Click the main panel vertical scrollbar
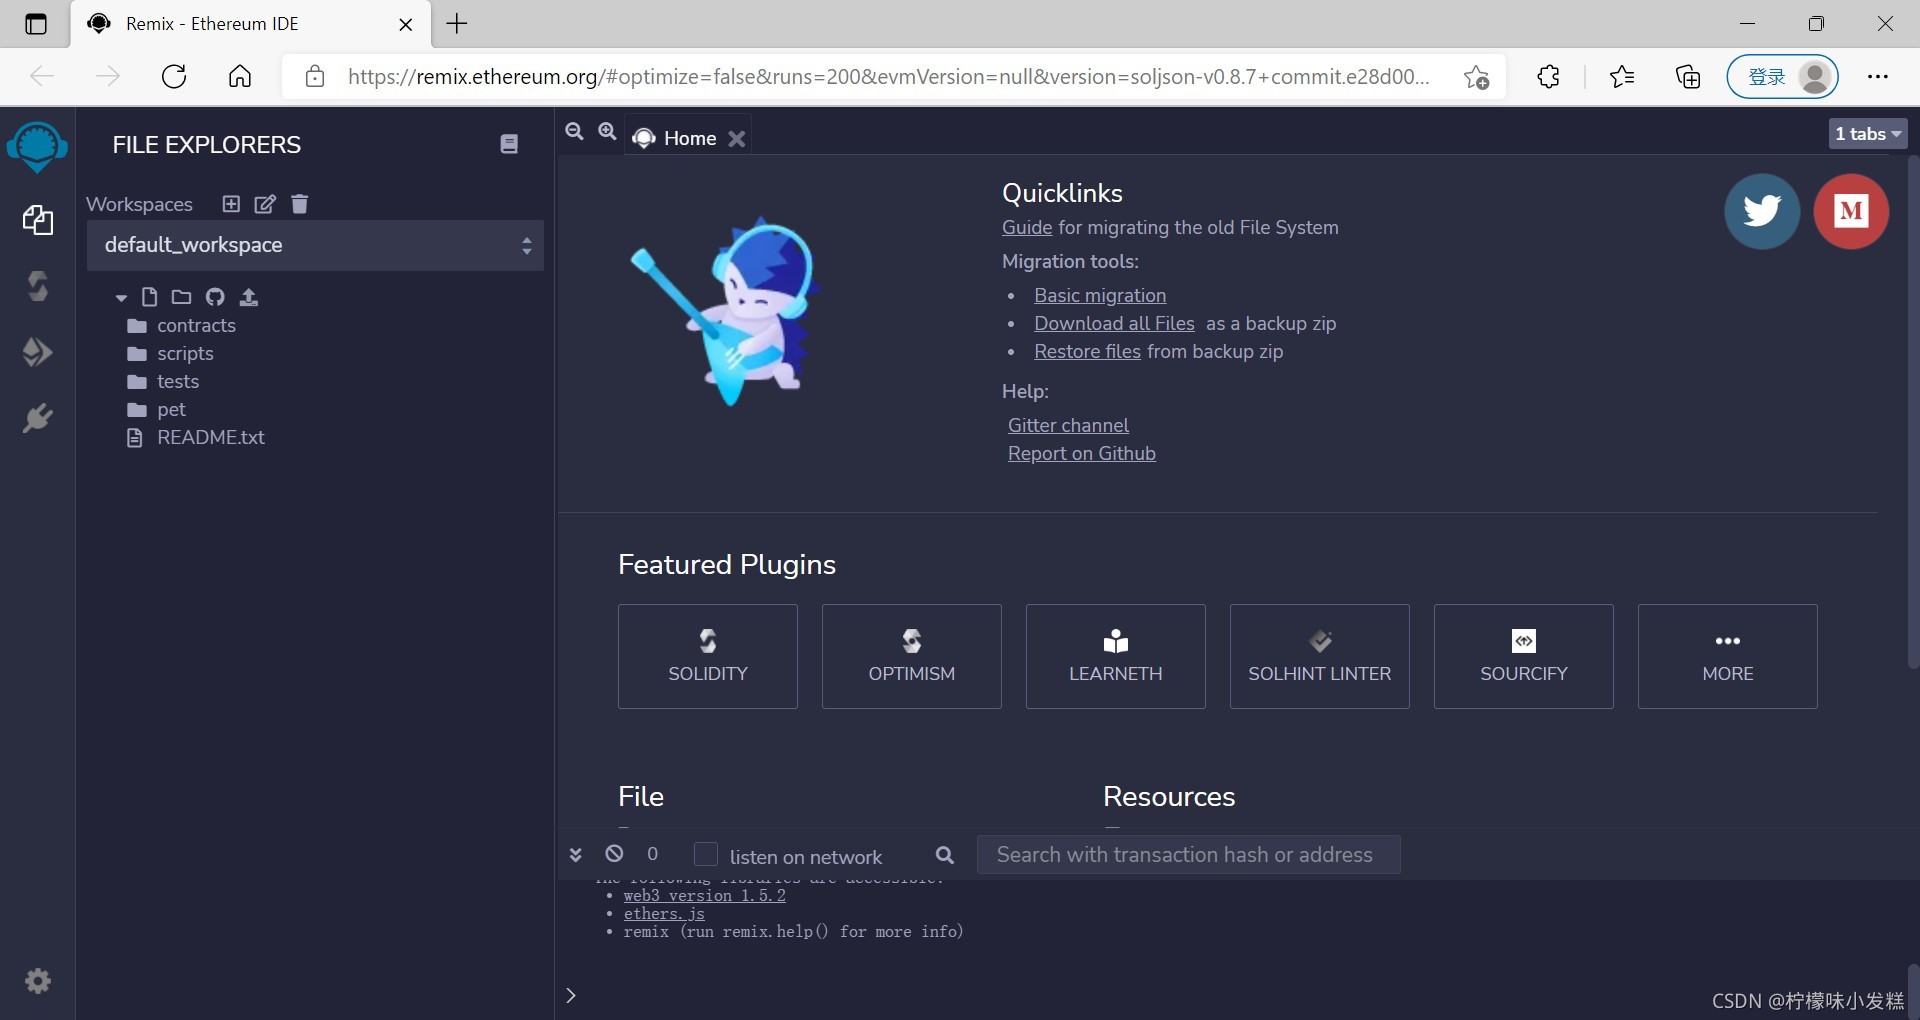1920x1020 pixels. pyautogui.click(x=1913, y=410)
